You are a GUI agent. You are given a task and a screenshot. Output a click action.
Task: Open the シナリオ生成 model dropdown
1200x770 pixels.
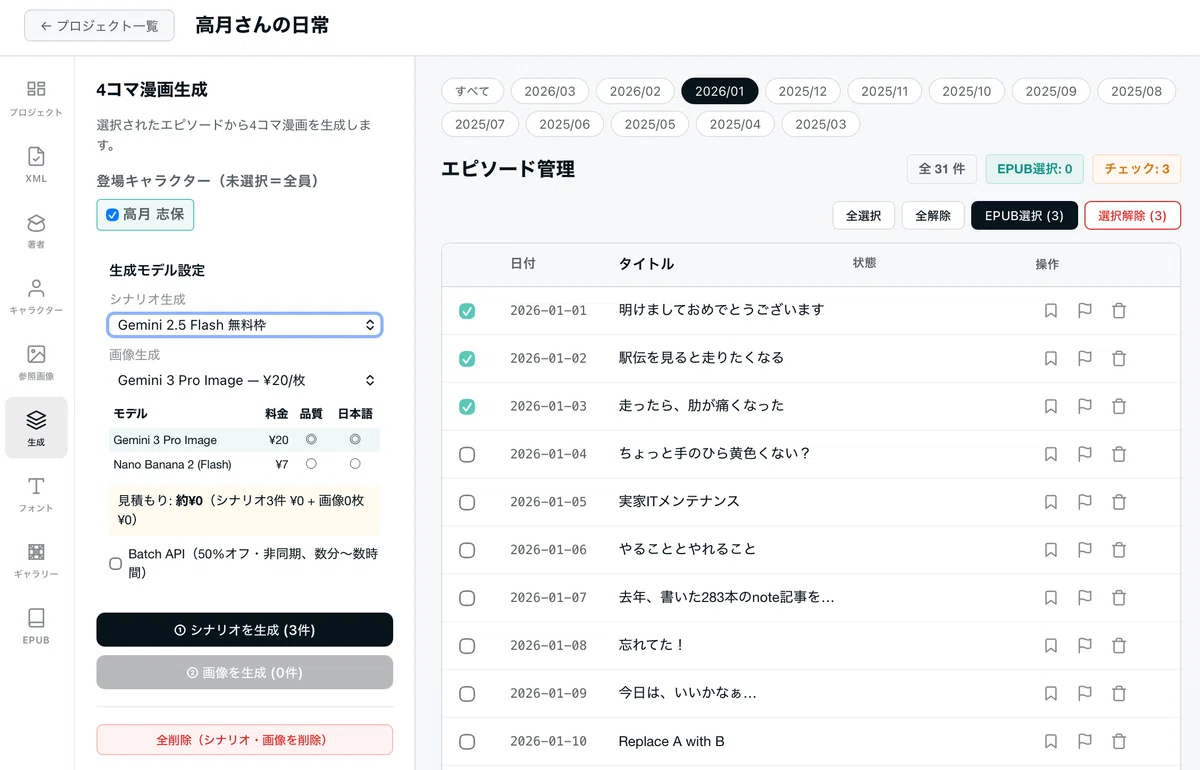point(245,325)
